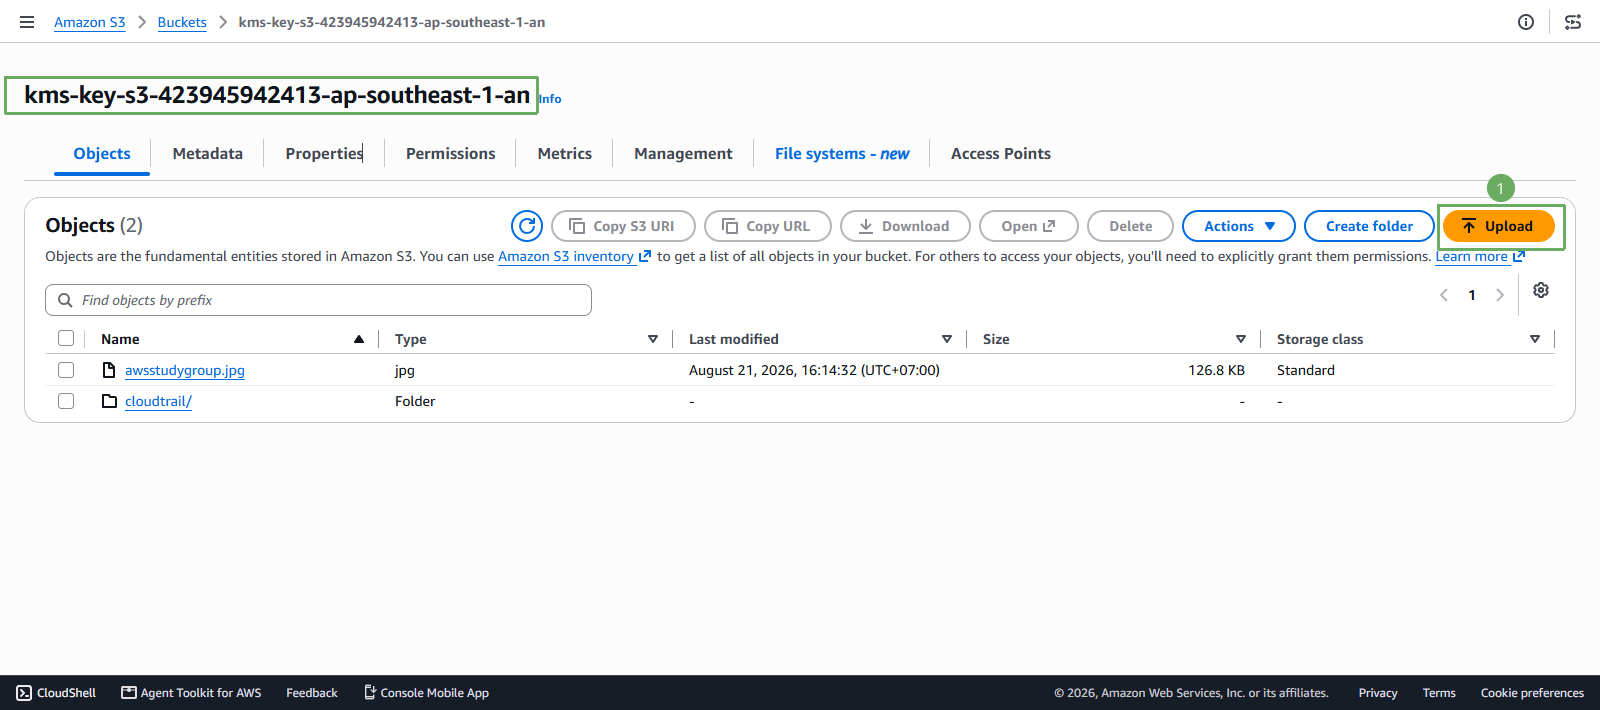1600x710 pixels.
Task: Open awsstudygroup.jpg object link
Action: coord(185,370)
